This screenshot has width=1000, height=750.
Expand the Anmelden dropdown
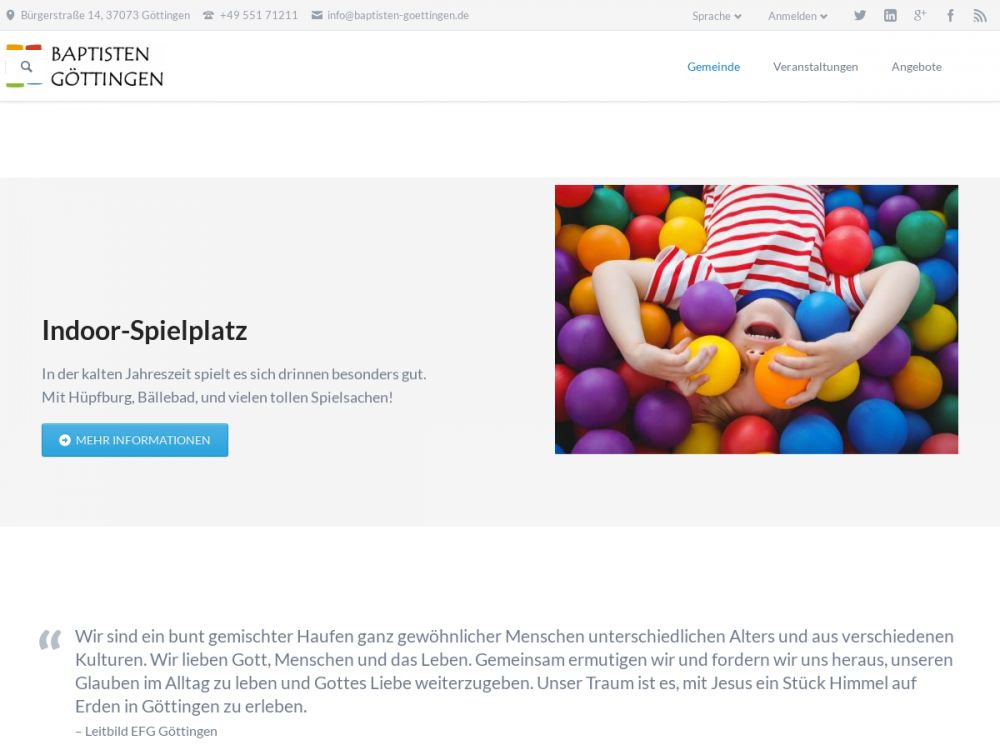coord(797,16)
